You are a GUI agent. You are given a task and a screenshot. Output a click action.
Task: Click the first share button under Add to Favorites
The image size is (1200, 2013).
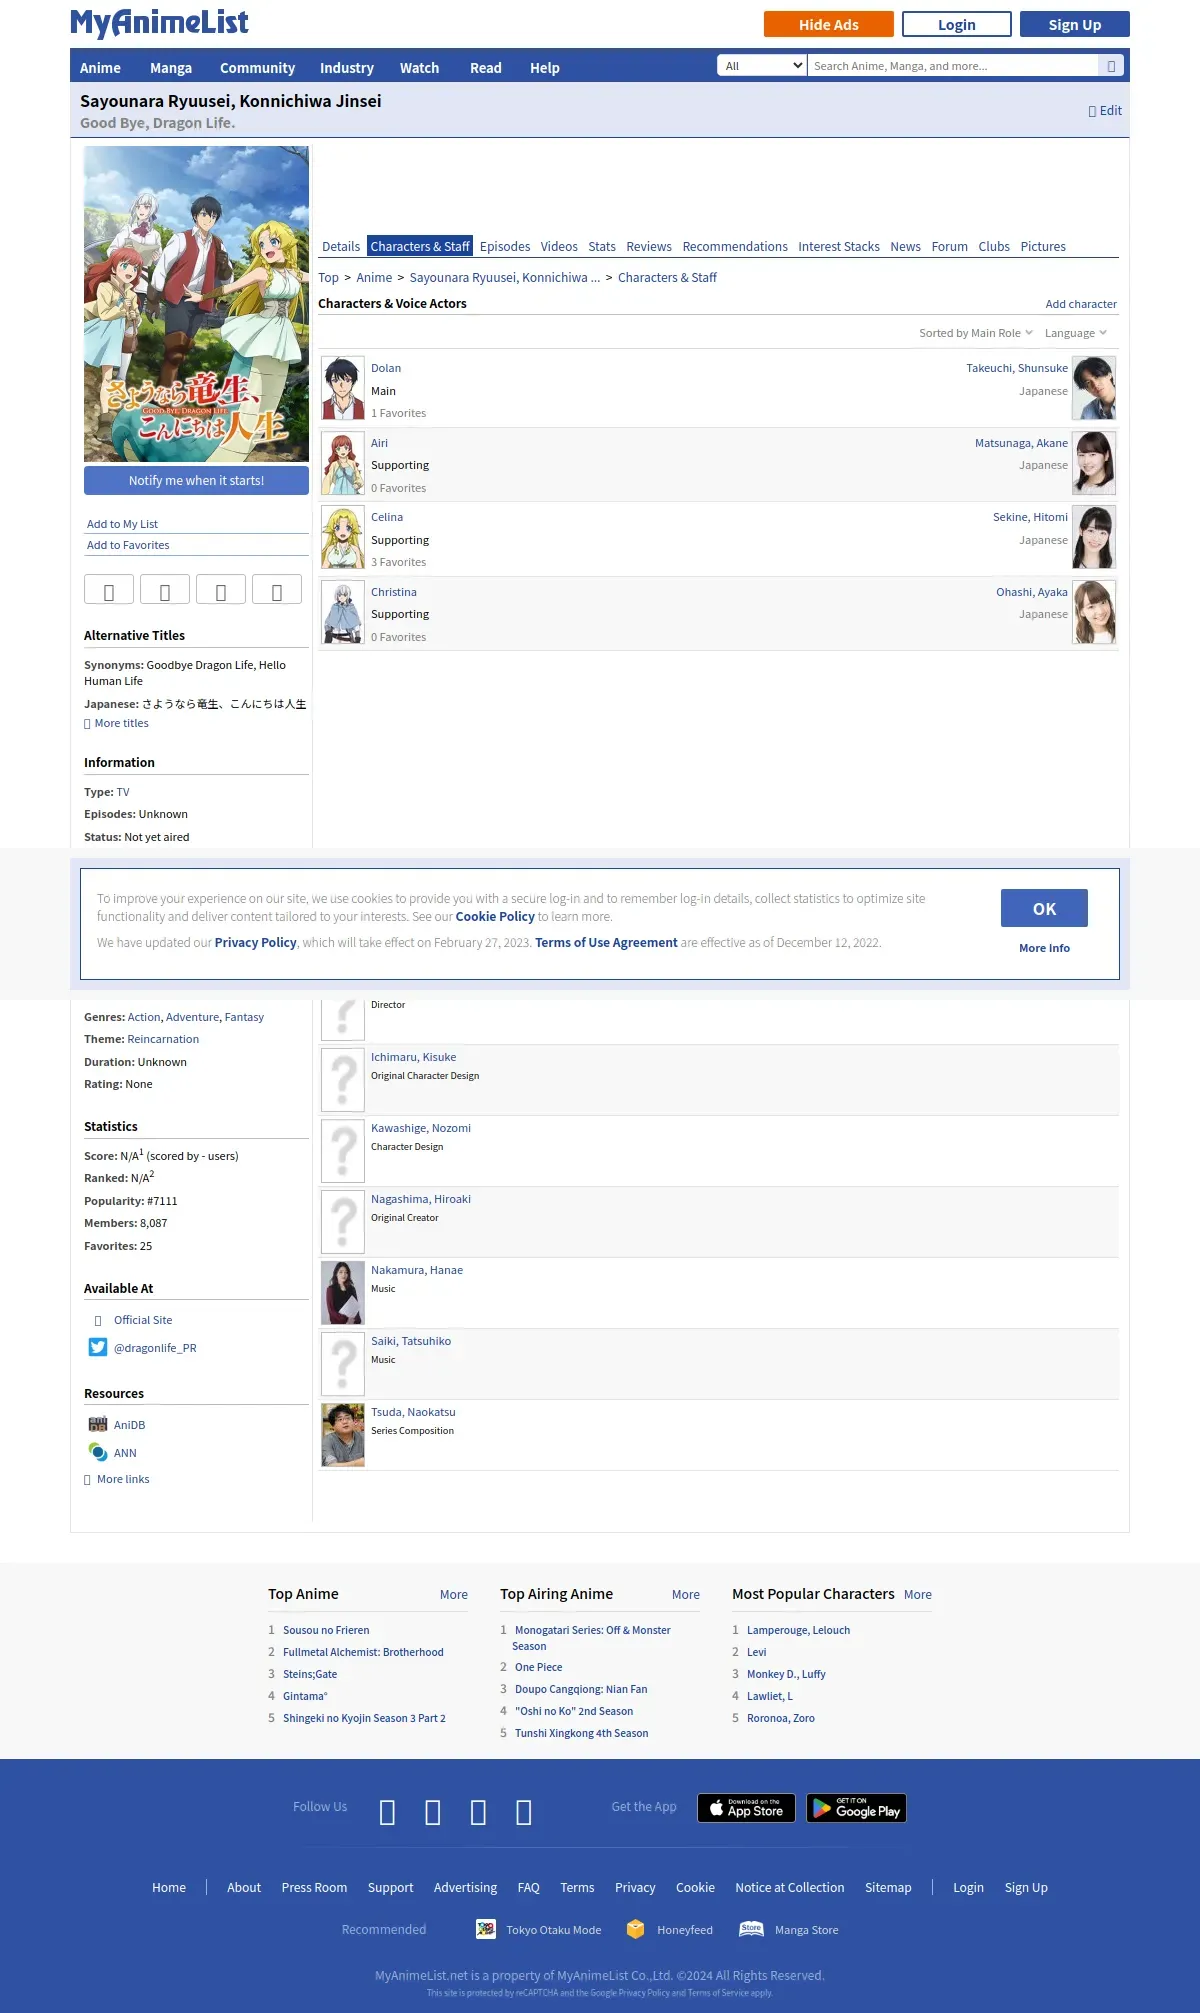tap(109, 590)
